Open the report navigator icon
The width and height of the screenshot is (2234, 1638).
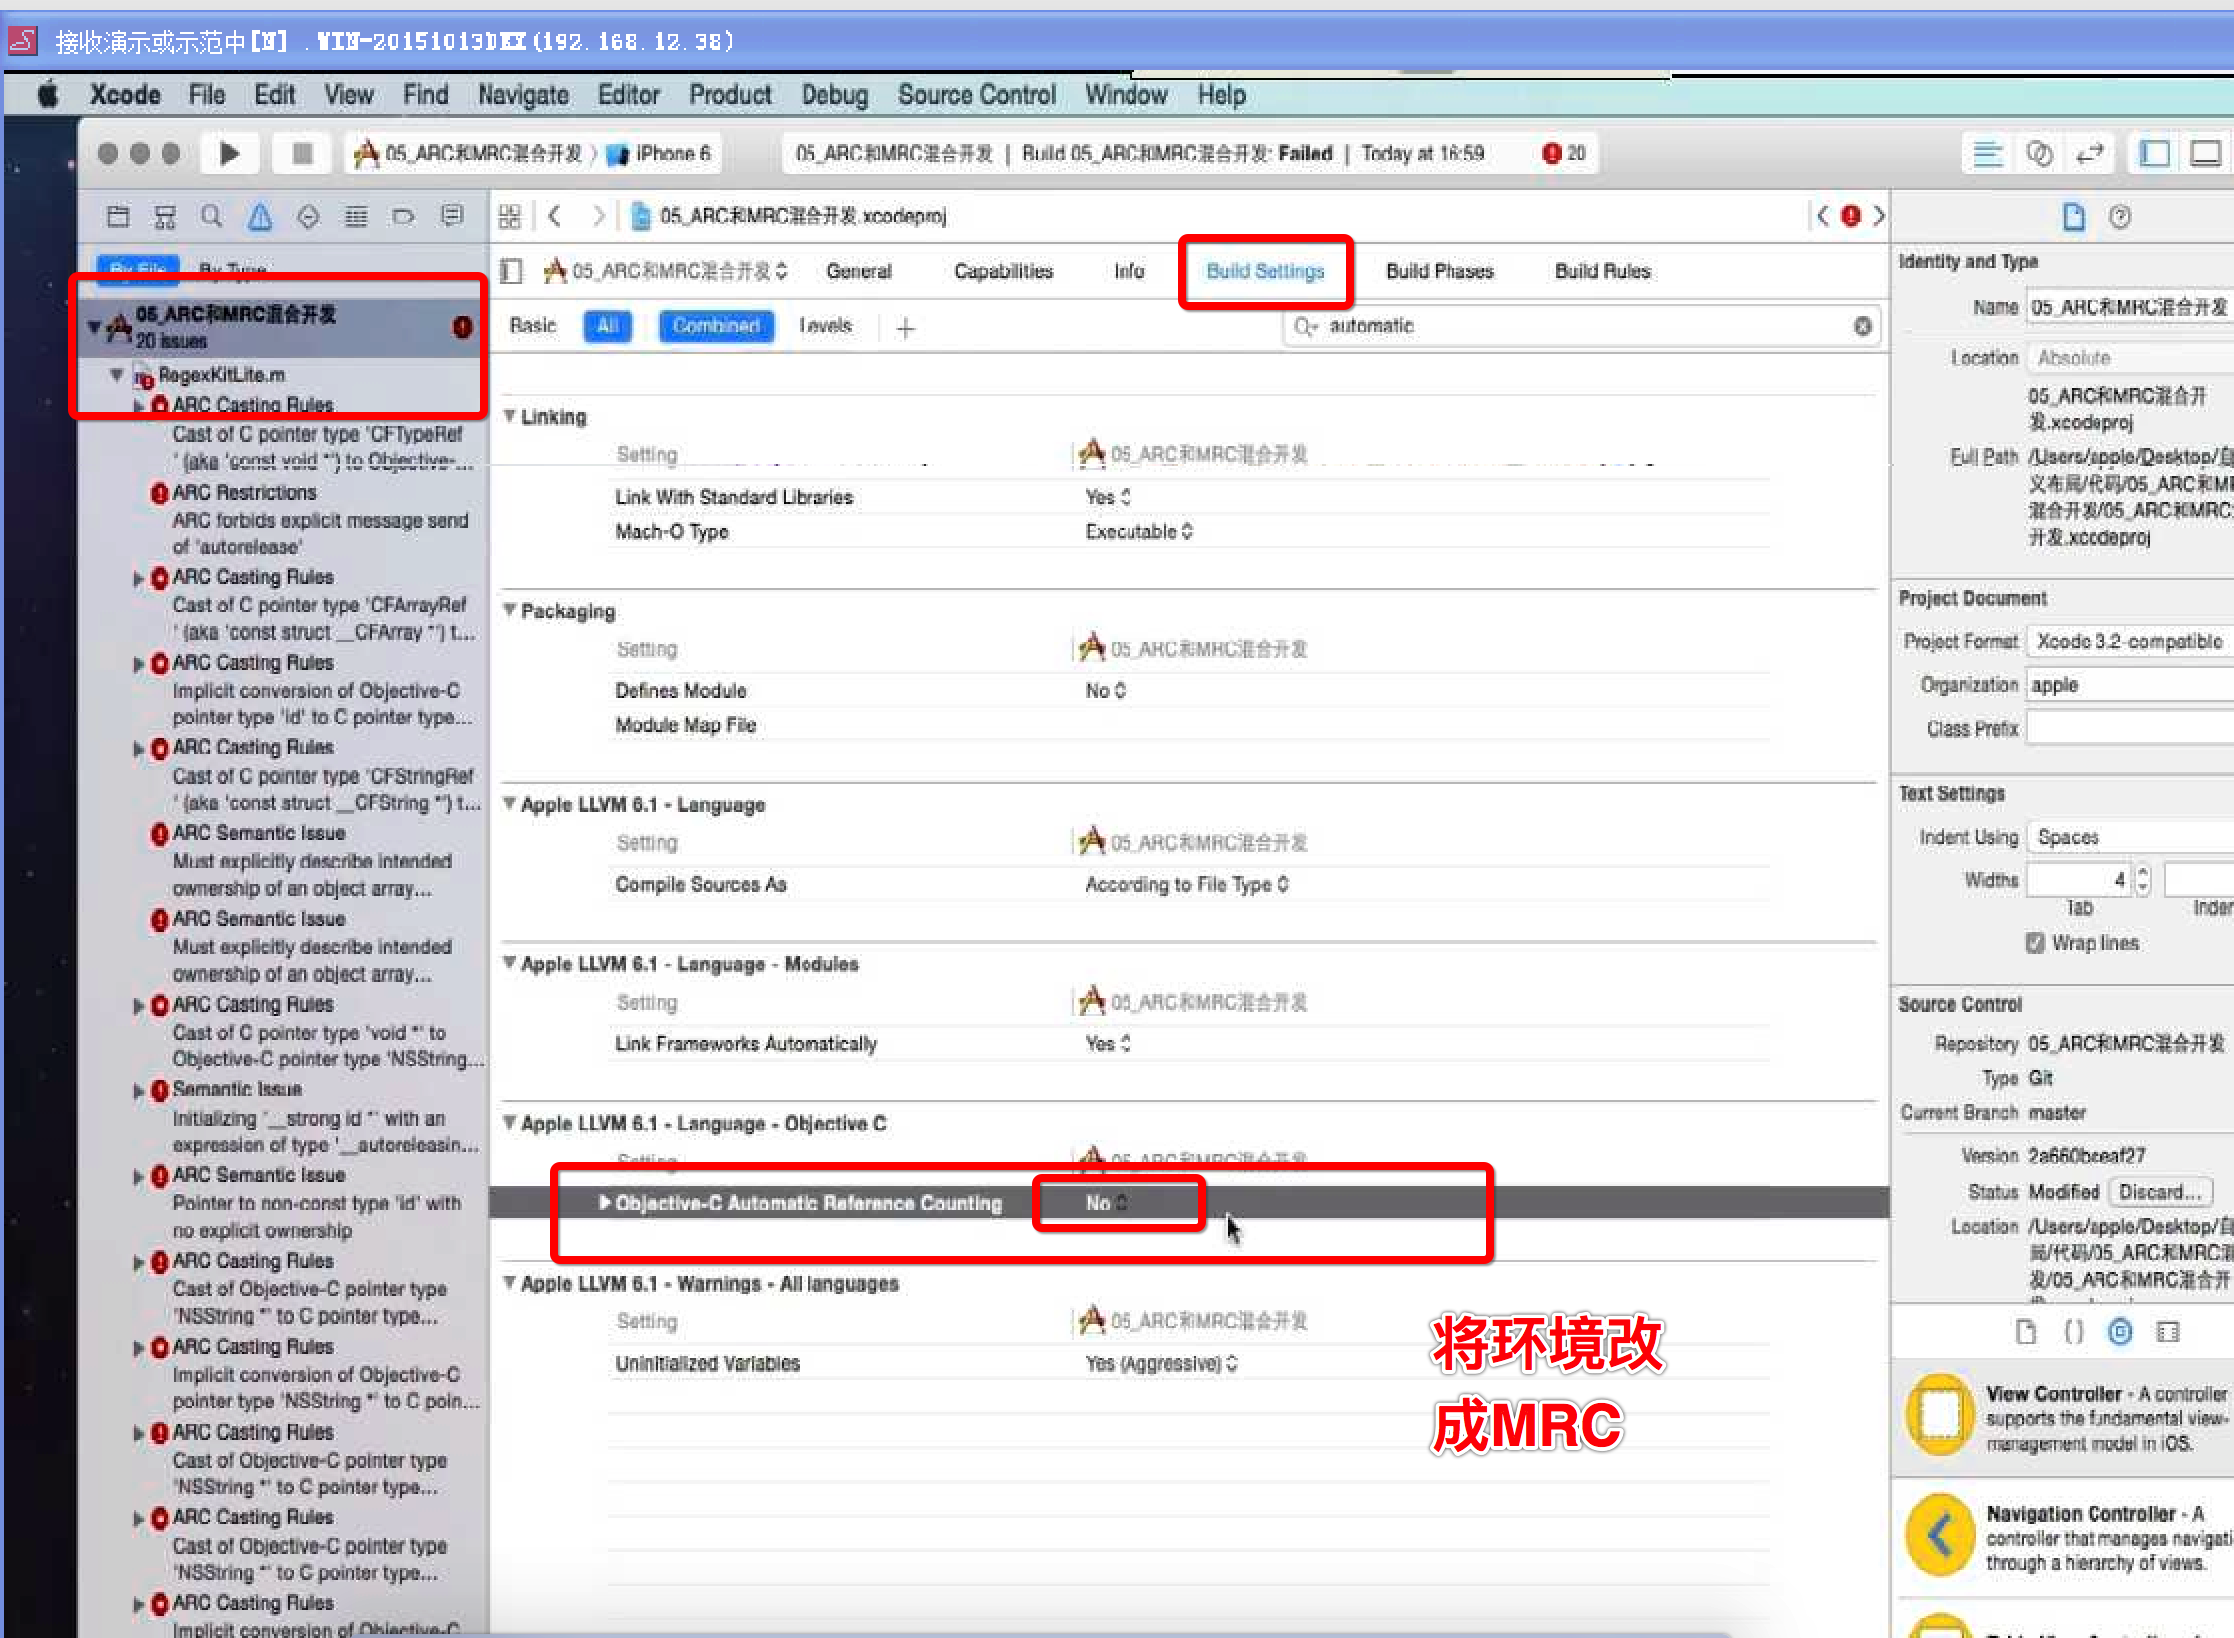pos(452,216)
